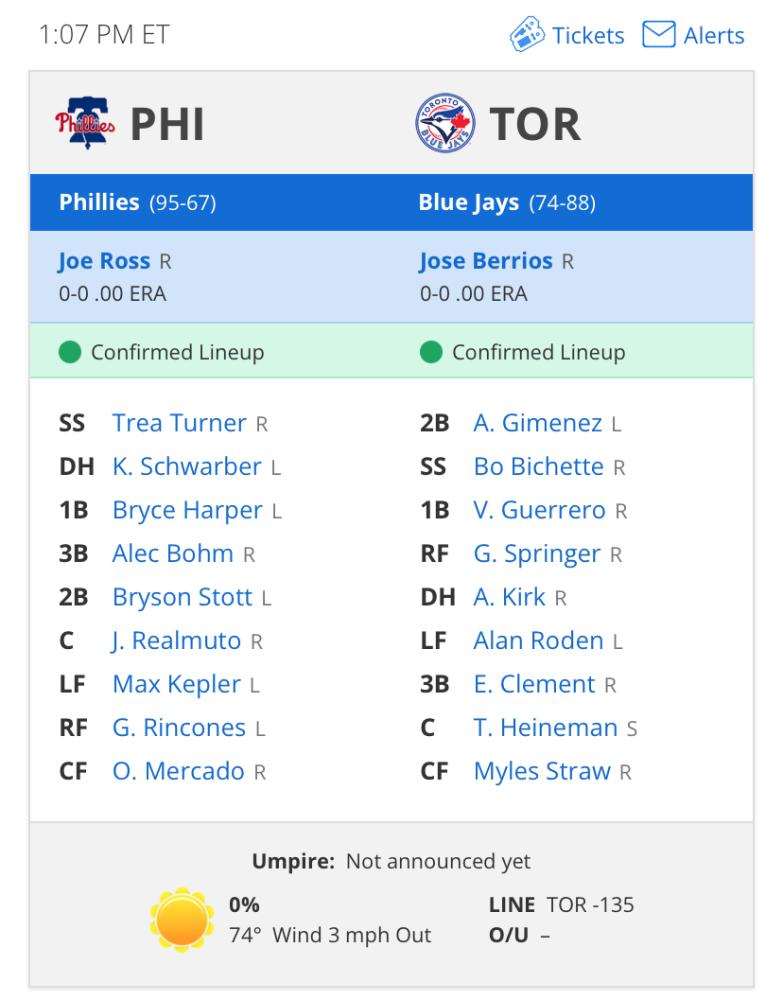Click the Phillies team logo
783x1000 pixels.
coord(85,122)
